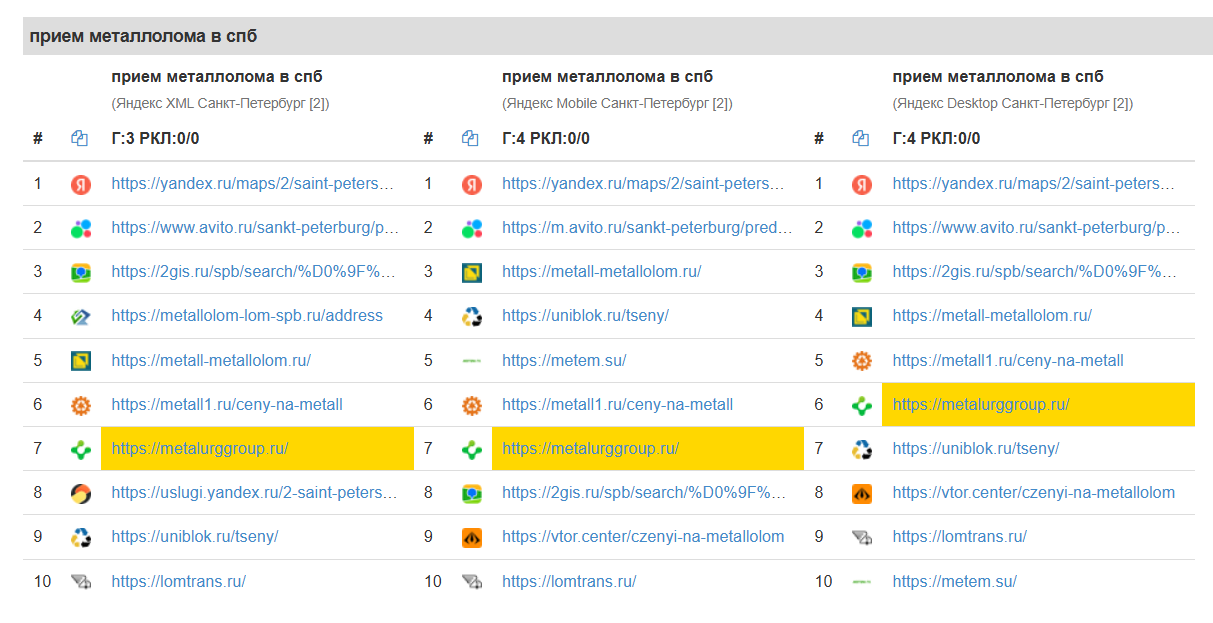This screenshot has height=623, width=1213.
Task: Click the favicon beside the uslugi.yandex.ru link
Action: pyautogui.click(x=81, y=493)
